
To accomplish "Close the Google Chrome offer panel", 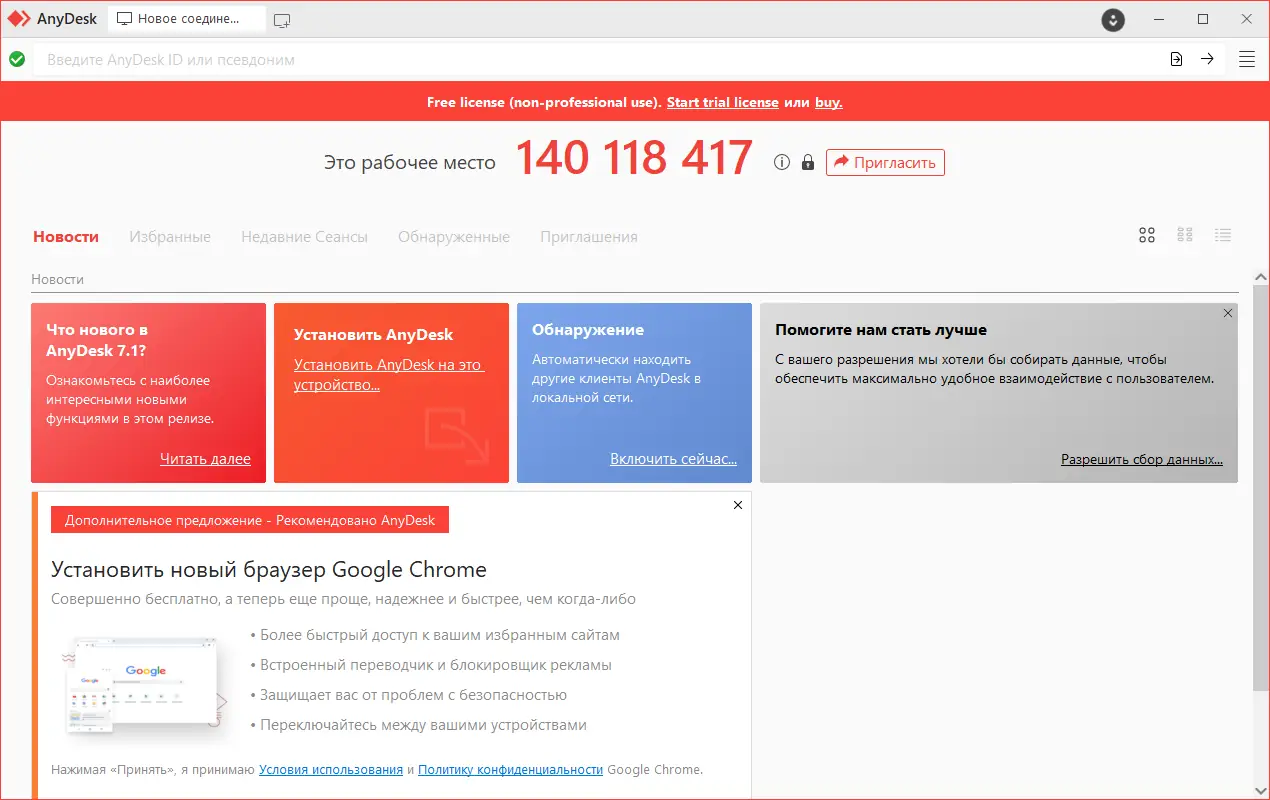I will click(x=738, y=505).
